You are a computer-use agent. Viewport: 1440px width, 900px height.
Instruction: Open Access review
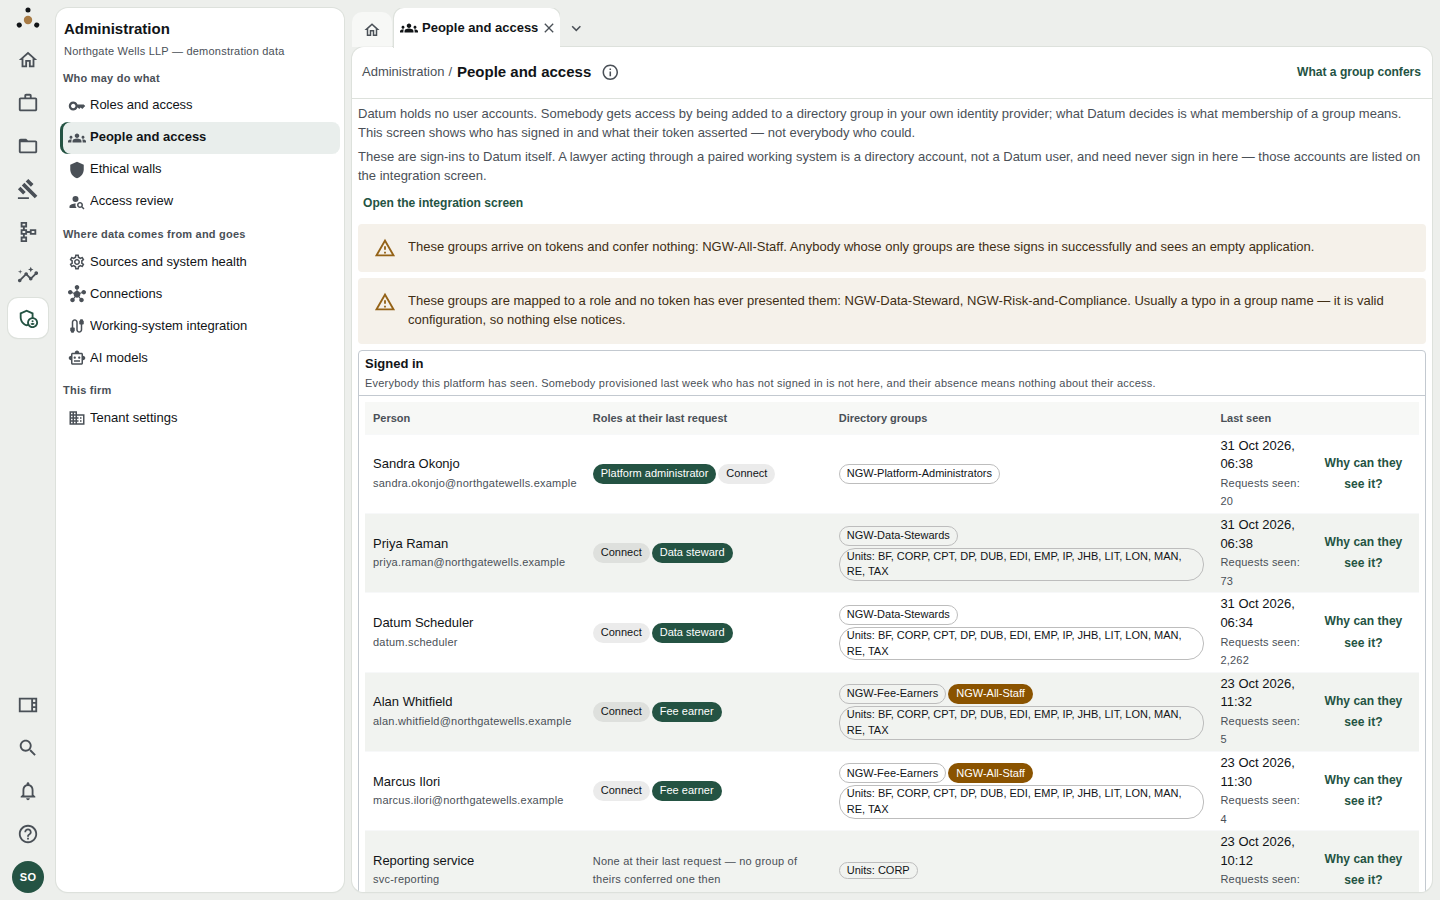tap(200, 201)
